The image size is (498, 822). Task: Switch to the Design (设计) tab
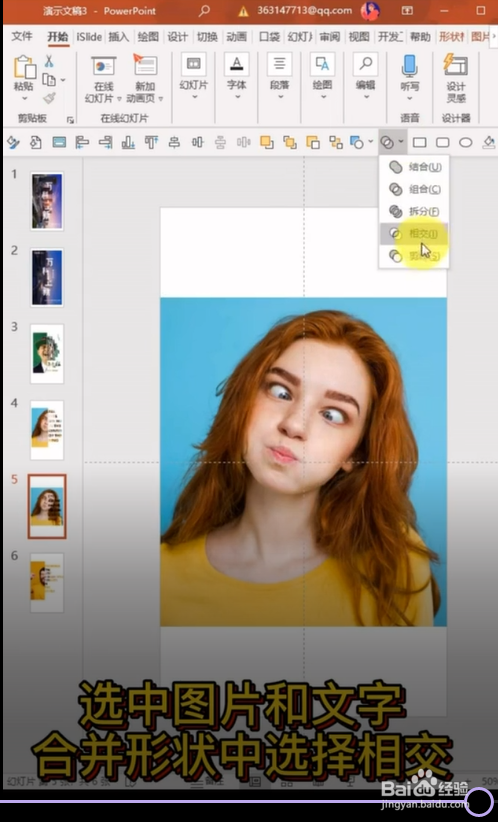point(178,37)
